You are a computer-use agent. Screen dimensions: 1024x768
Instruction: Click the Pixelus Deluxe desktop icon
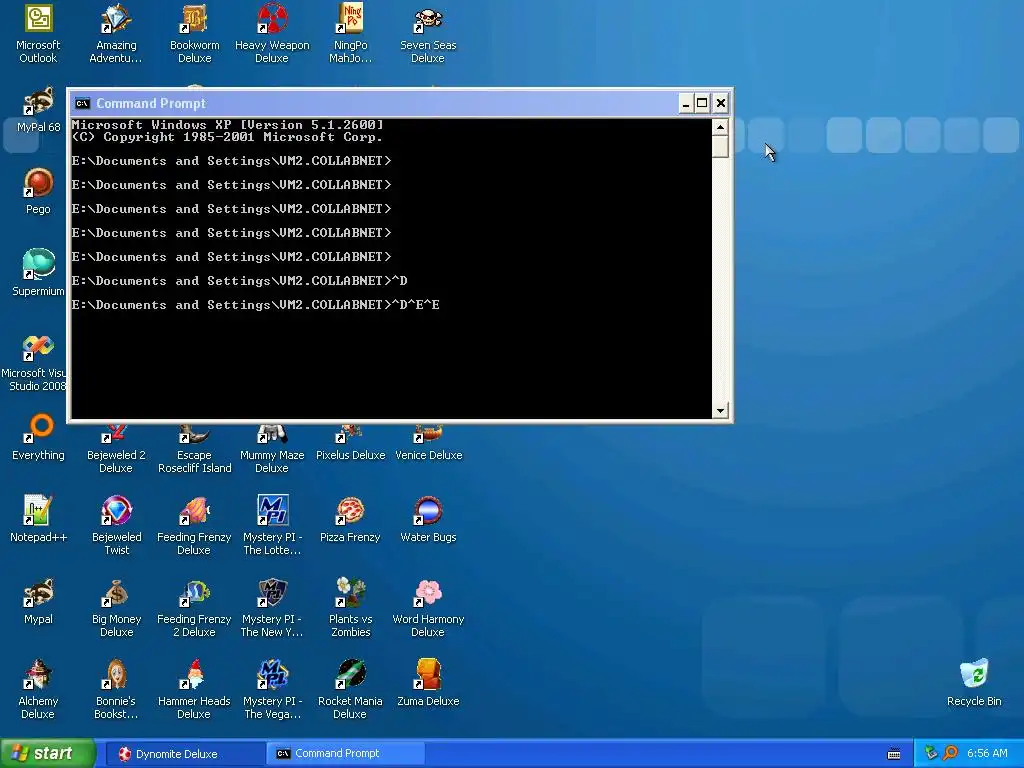click(x=351, y=443)
